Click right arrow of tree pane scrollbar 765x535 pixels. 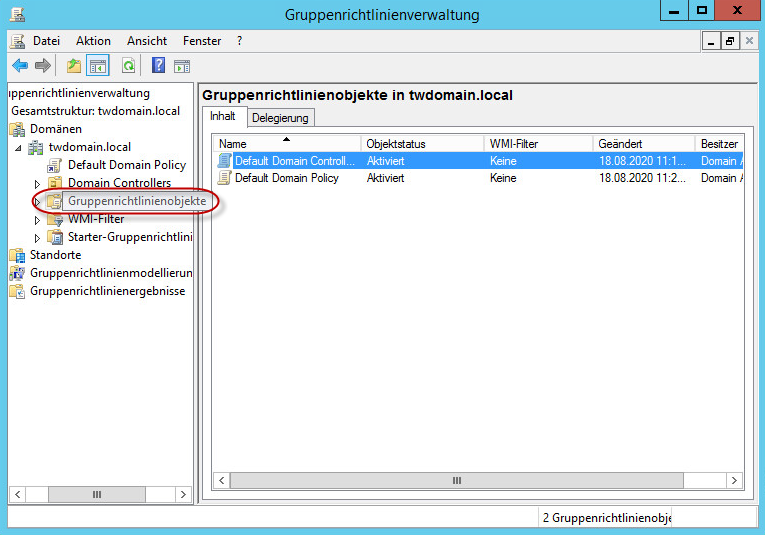click(x=183, y=495)
